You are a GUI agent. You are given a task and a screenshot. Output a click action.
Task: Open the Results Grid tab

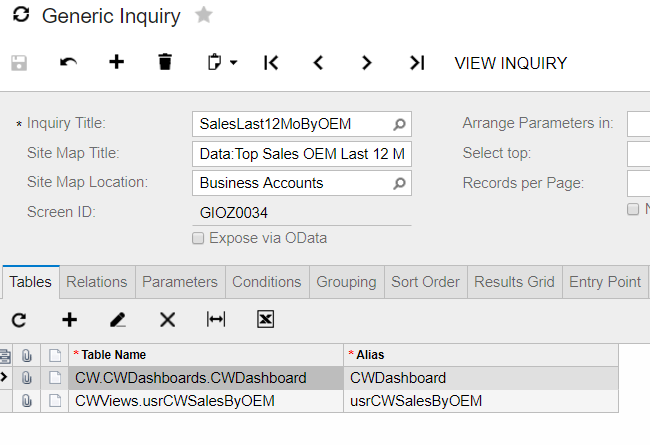pos(514,282)
